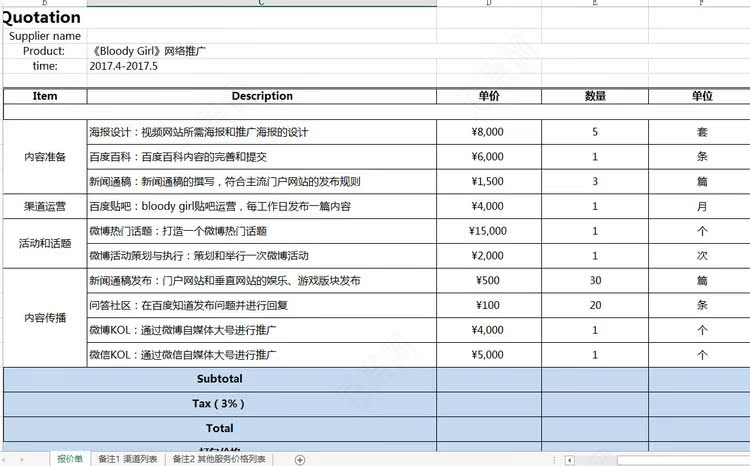Click the tab bar splitter dots handle
750x466 pixels.
click(x=554, y=460)
